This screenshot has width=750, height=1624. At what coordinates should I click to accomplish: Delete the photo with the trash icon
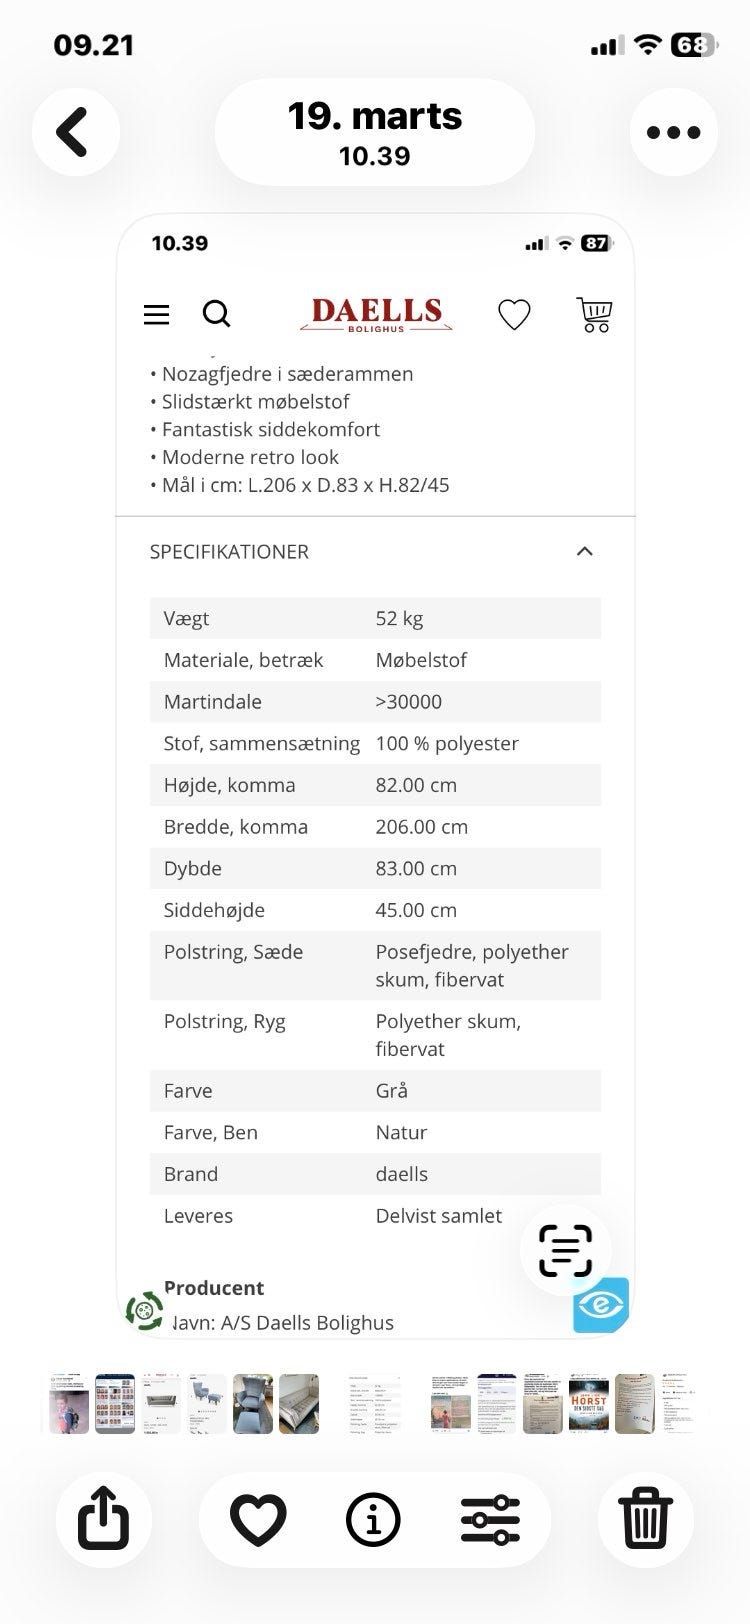tap(645, 1519)
